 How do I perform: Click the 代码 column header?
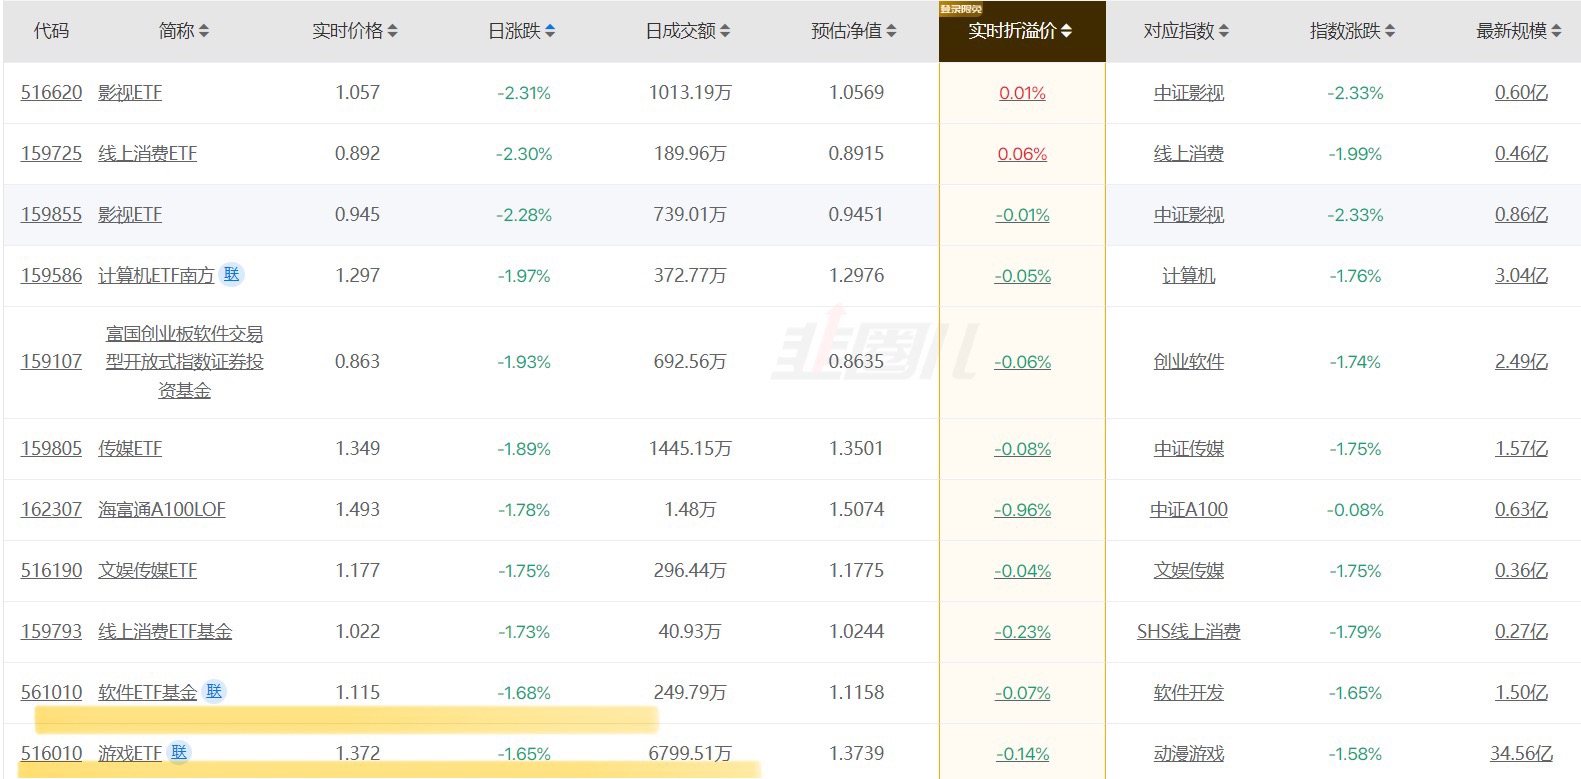click(52, 31)
